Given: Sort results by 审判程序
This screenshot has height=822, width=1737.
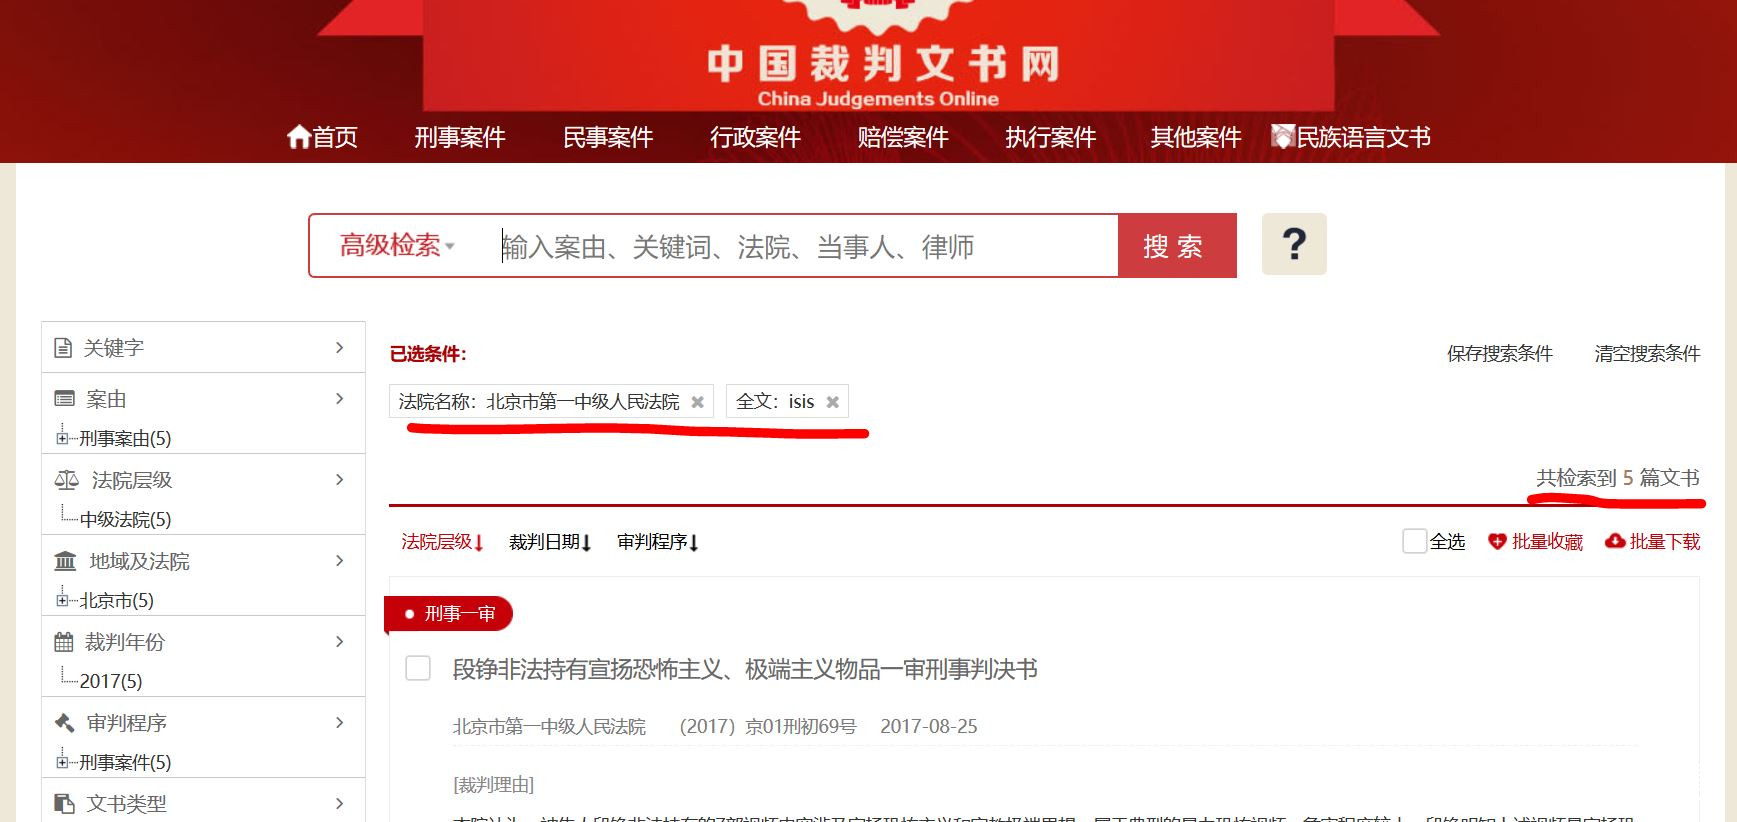Looking at the screenshot, I should pyautogui.click(x=658, y=542).
